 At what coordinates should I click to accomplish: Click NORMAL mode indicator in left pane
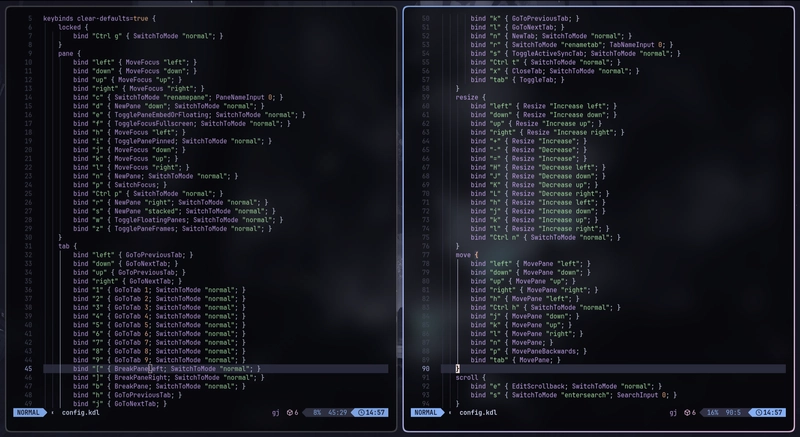click(28, 413)
